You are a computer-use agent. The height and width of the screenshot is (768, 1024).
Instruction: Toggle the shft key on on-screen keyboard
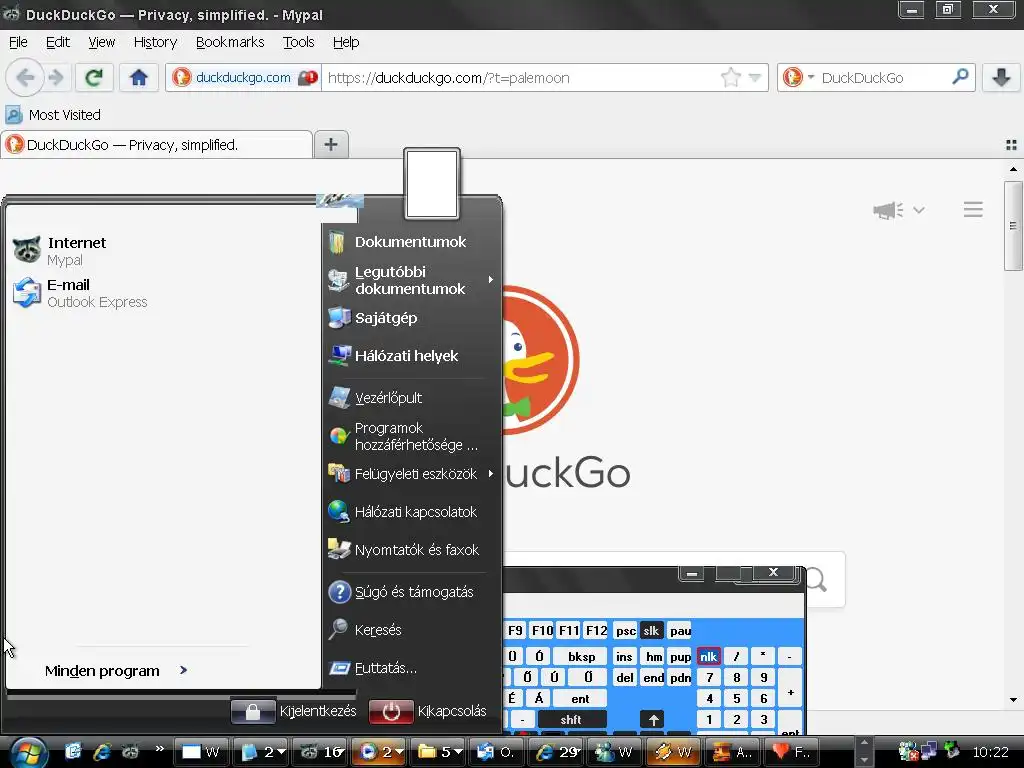click(571, 720)
